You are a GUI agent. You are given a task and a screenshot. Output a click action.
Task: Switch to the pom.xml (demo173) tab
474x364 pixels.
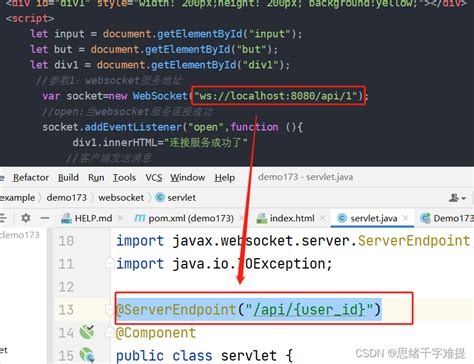coord(191,218)
